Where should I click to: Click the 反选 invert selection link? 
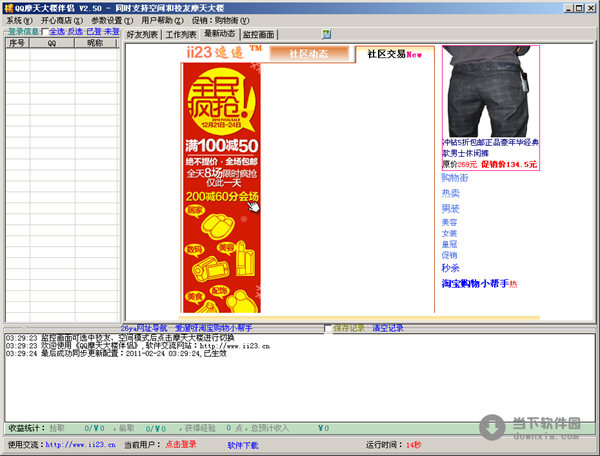tap(75, 32)
